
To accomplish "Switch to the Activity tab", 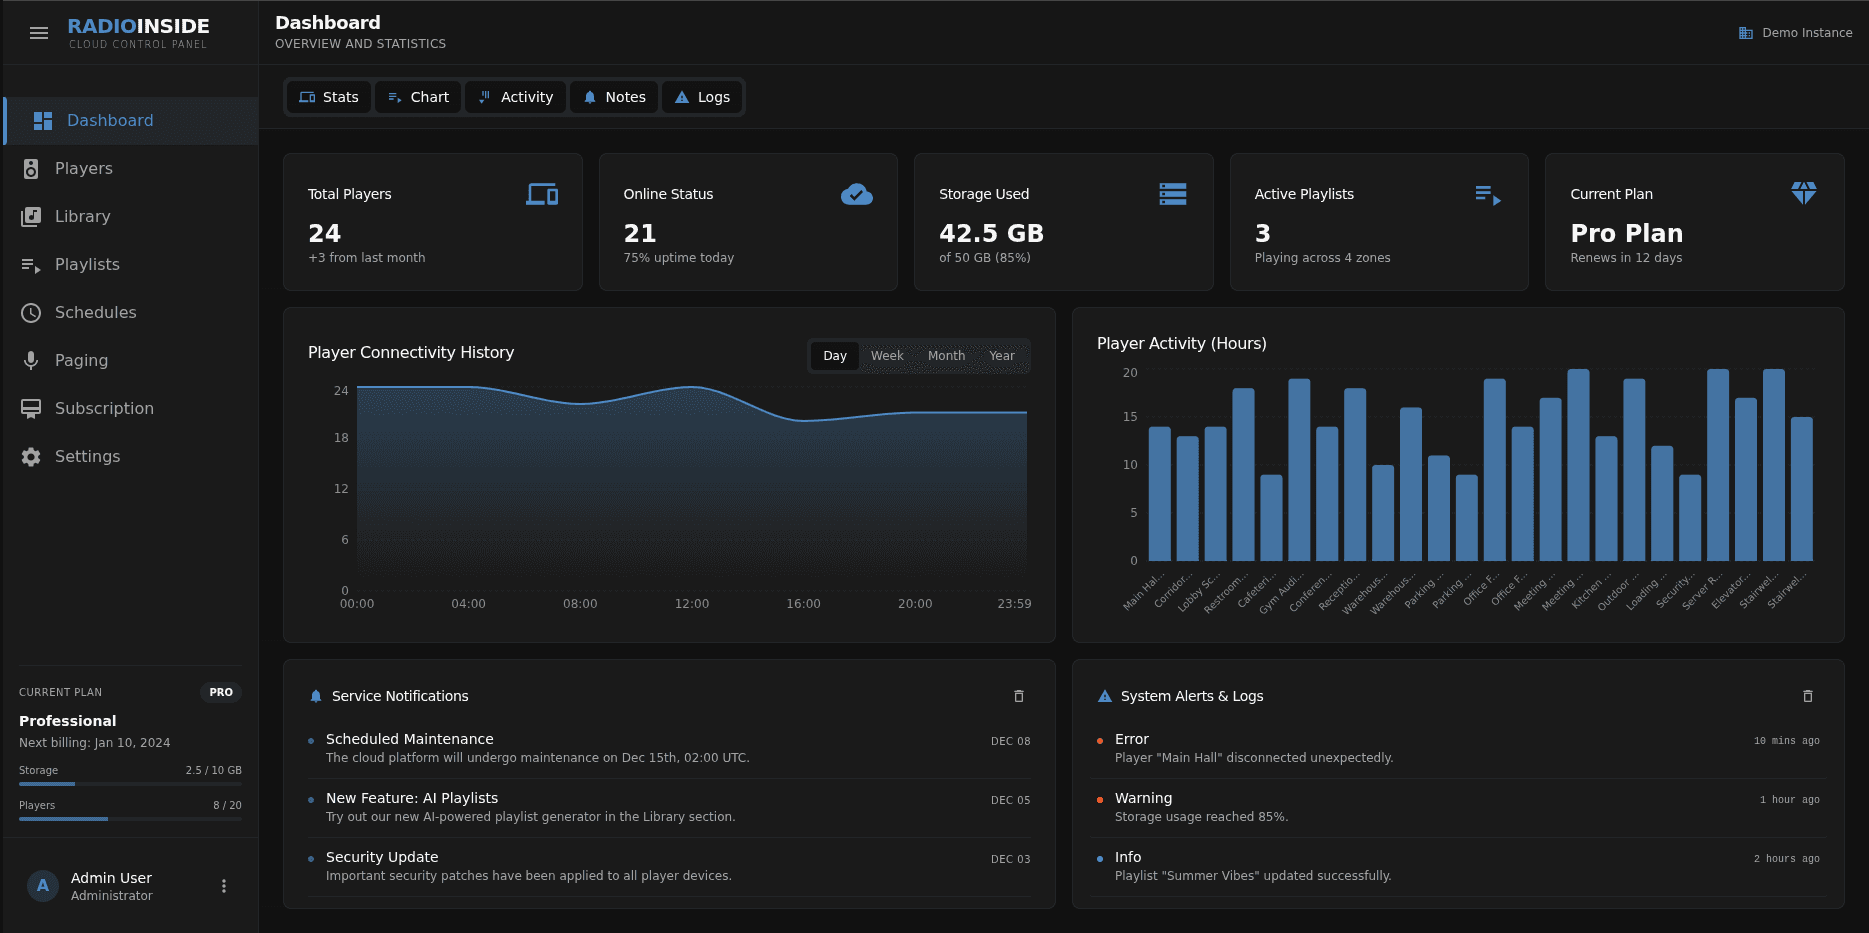I will [515, 97].
